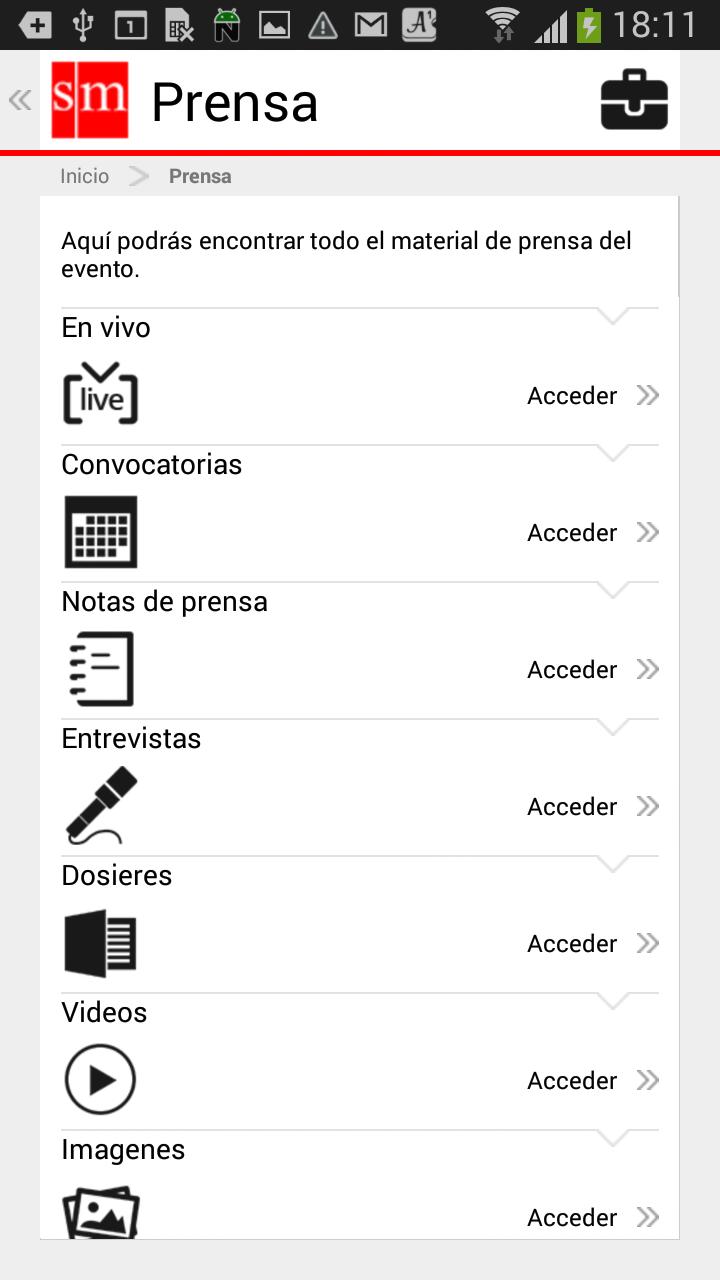This screenshot has width=720, height=1280.
Task: Select the Prensa breadcrumb item
Action: (200, 176)
